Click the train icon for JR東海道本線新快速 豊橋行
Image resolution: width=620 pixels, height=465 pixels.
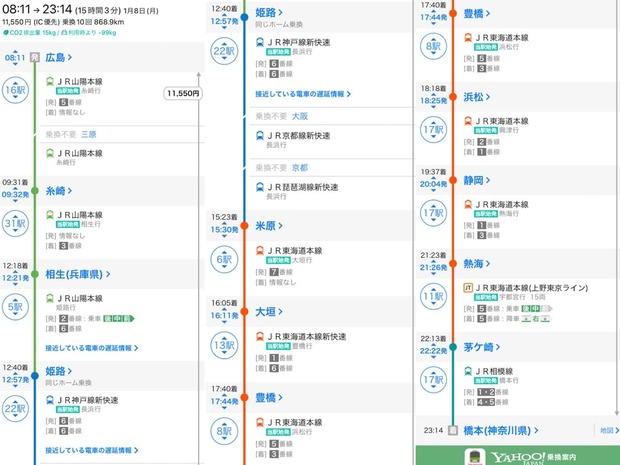click(260, 336)
